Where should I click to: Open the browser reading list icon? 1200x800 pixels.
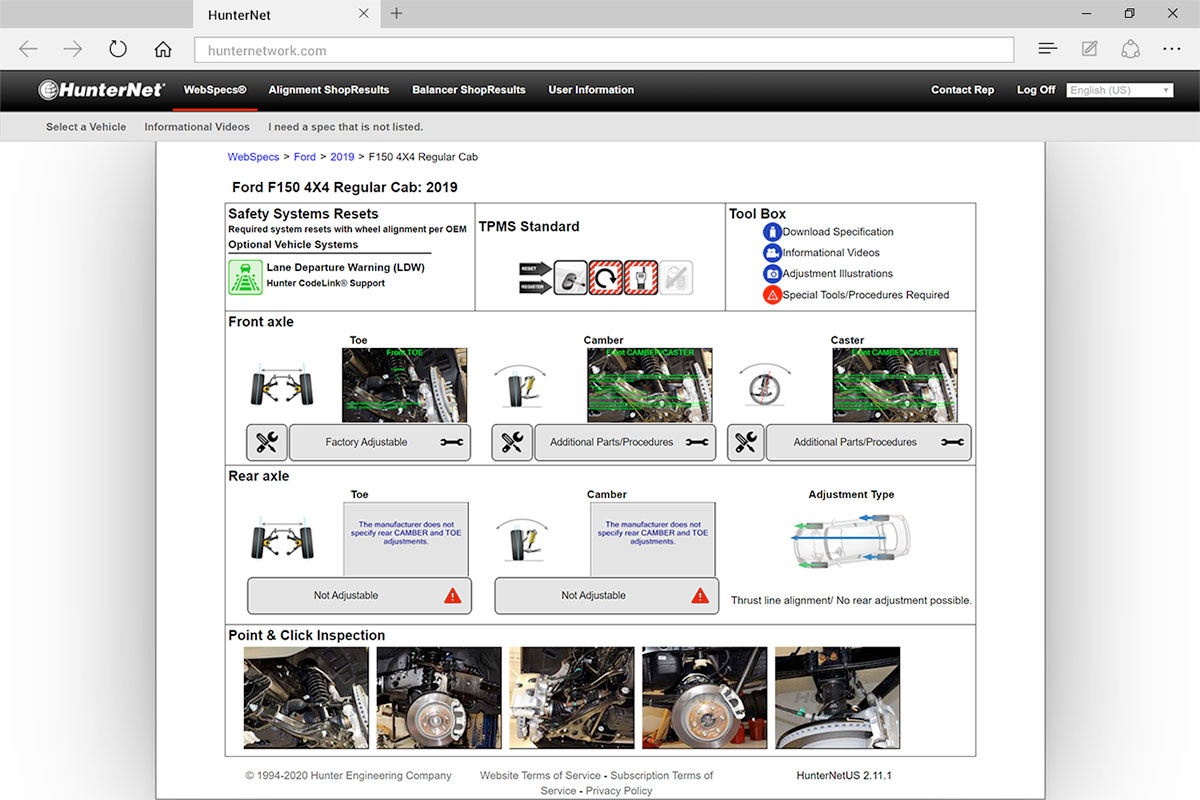(x=1047, y=49)
